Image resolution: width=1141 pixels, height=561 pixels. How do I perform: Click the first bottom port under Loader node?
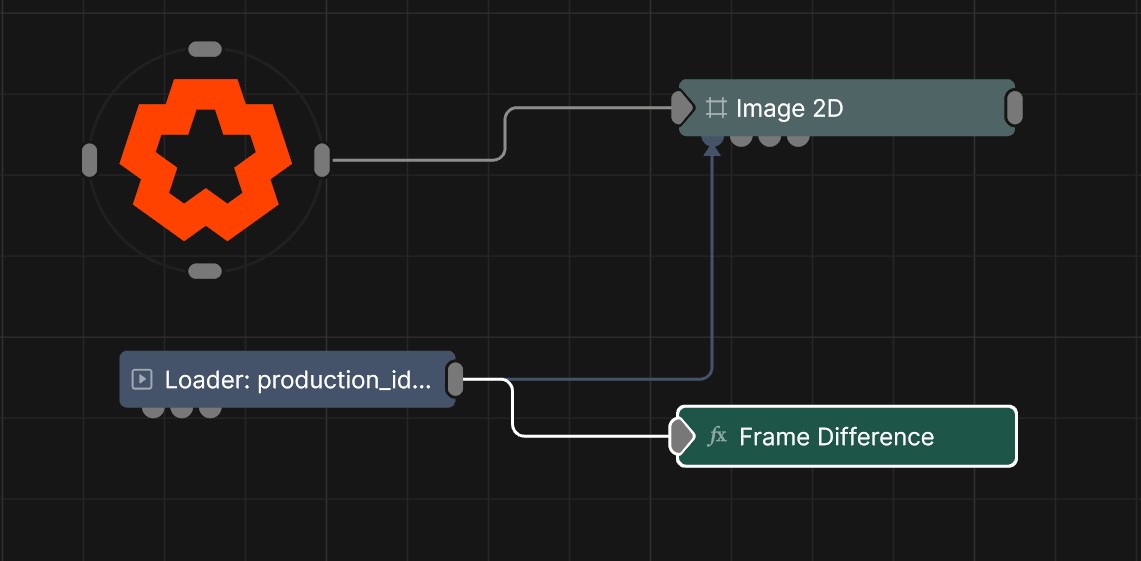pyautogui.click(x=153, y=410)
